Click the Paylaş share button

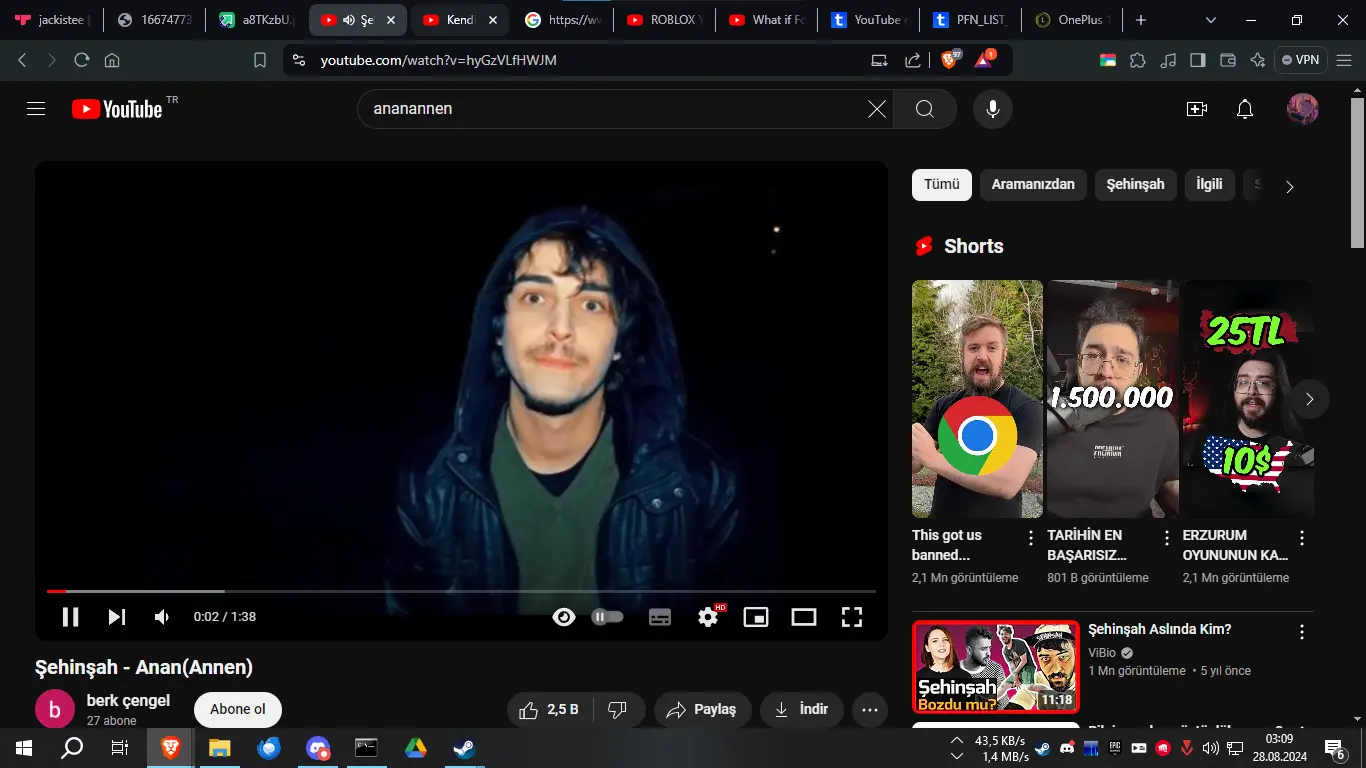(702, 710)
